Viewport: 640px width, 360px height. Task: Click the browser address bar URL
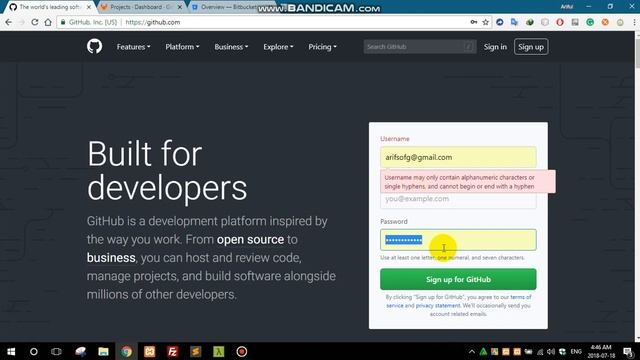tap(153, 22)
